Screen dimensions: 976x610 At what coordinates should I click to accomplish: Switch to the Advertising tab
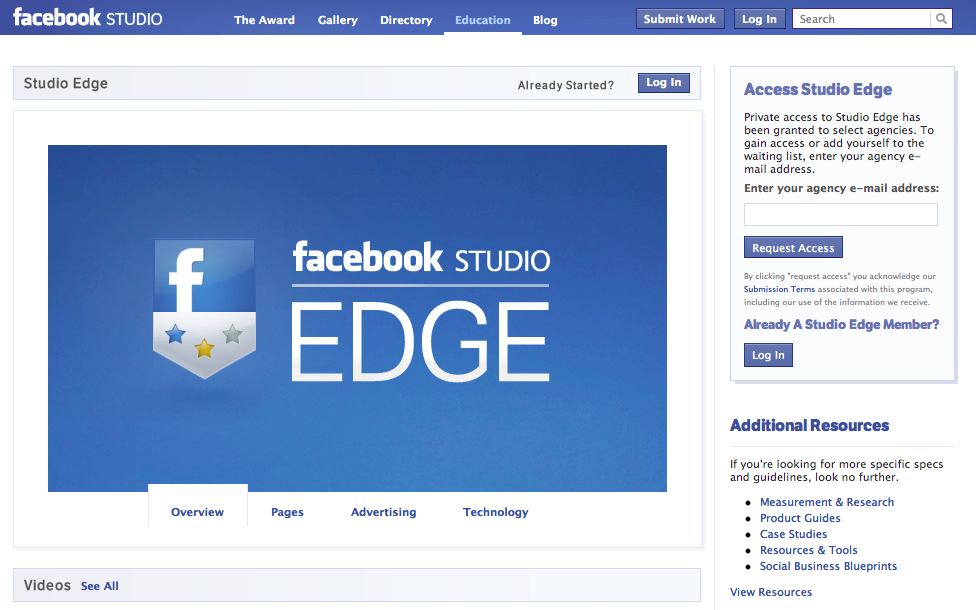(x=383, y=512)
